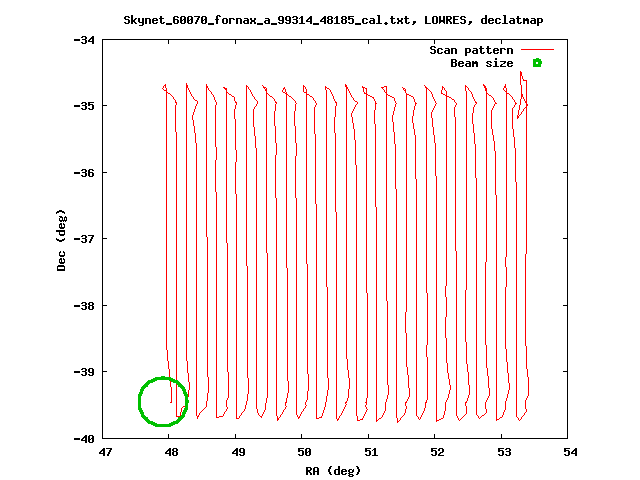This screenshot has width=640, height=480.
Task: Click the 'Scan pattern' legend label
Action: (x=471, y=50)
